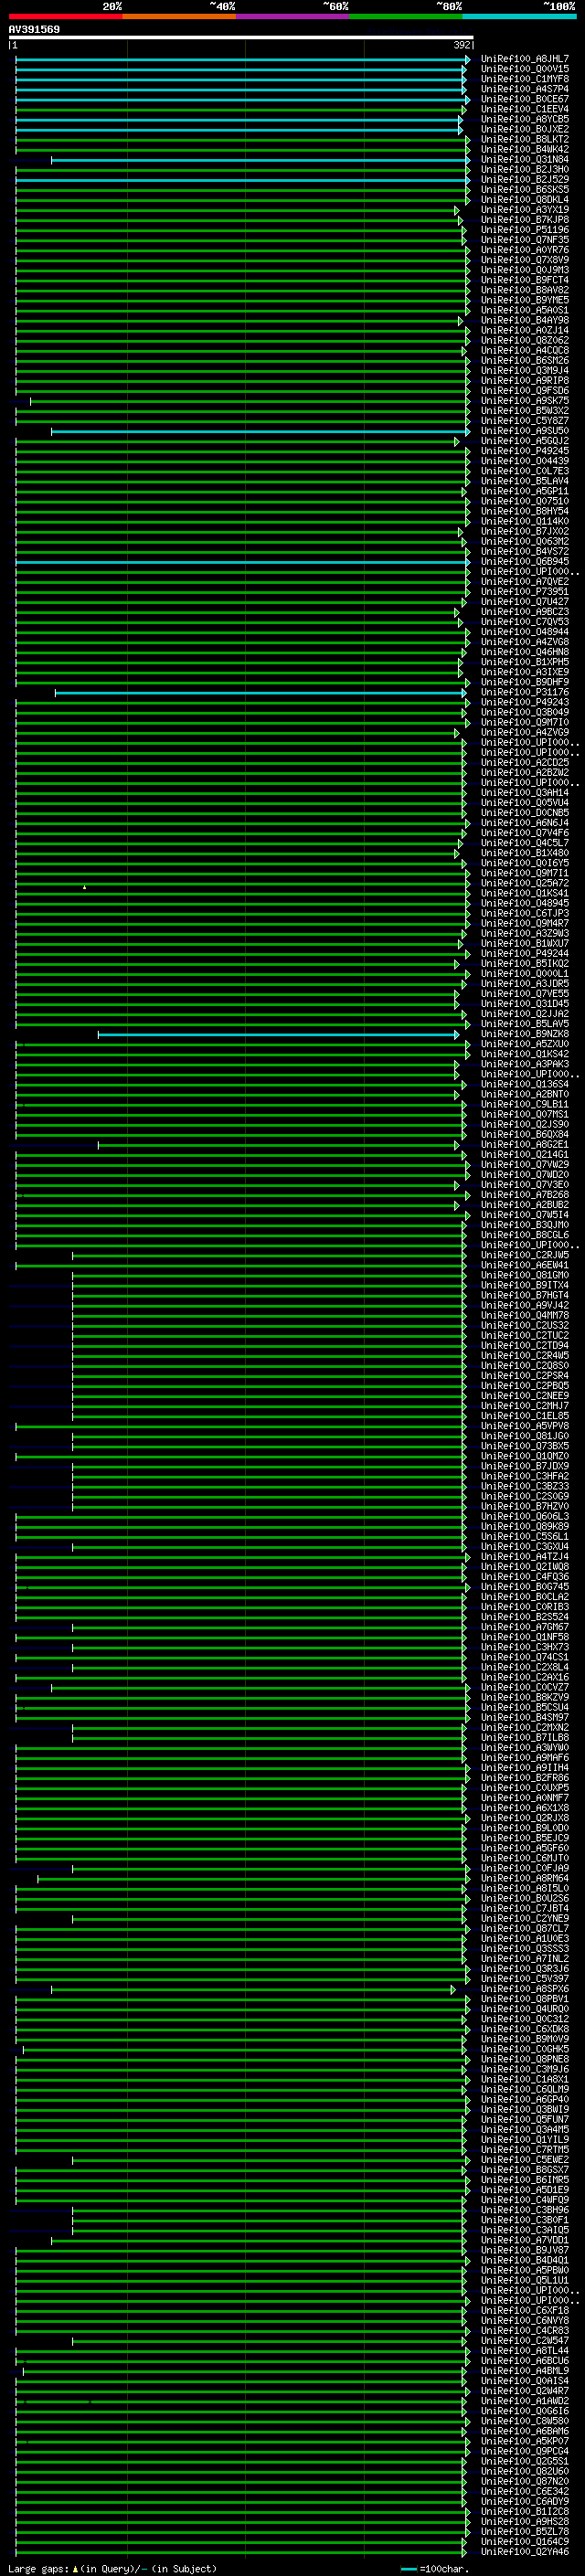Select label UniRef100_B4D4Q1

524,2261
